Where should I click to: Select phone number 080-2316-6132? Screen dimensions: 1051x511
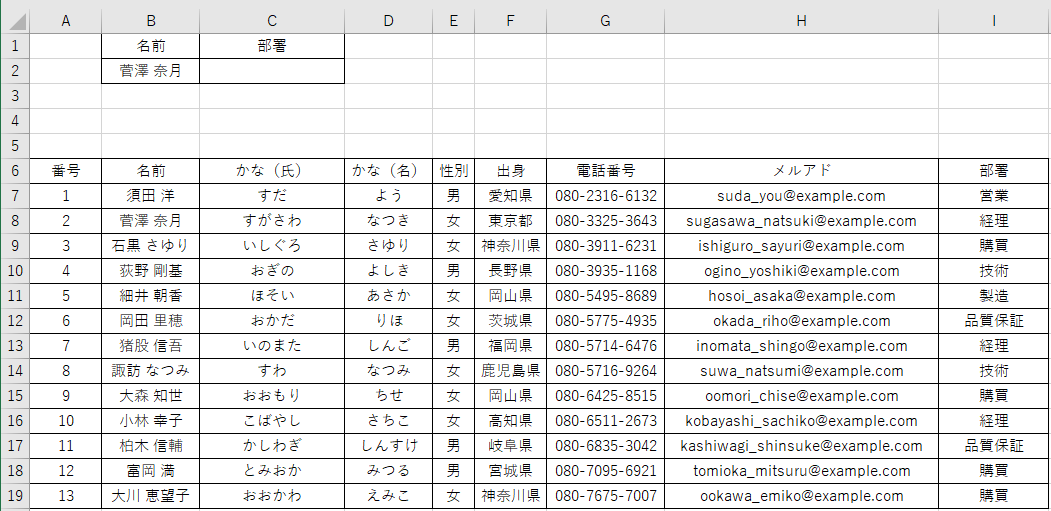pyautogui.click(x=606, y=196)
